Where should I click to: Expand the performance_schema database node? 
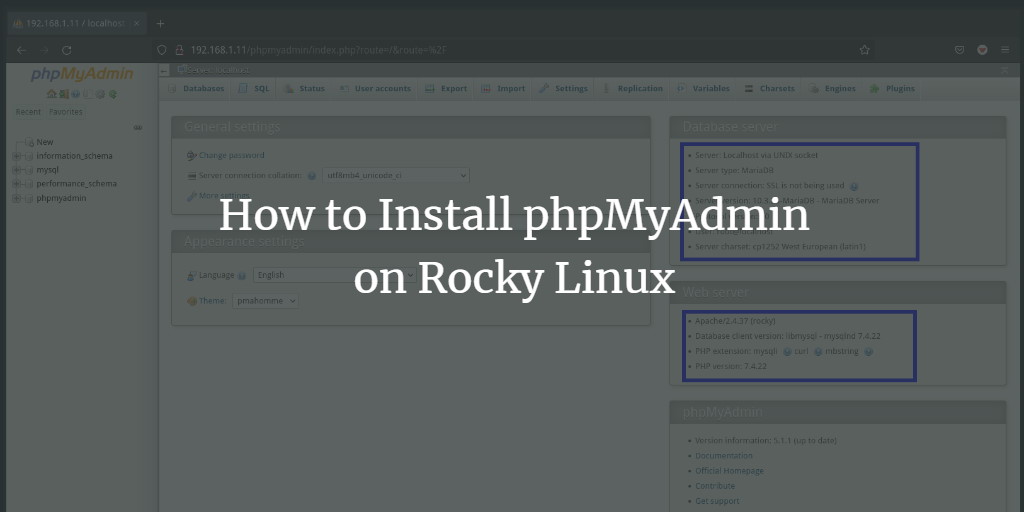(x=16, y=184)
